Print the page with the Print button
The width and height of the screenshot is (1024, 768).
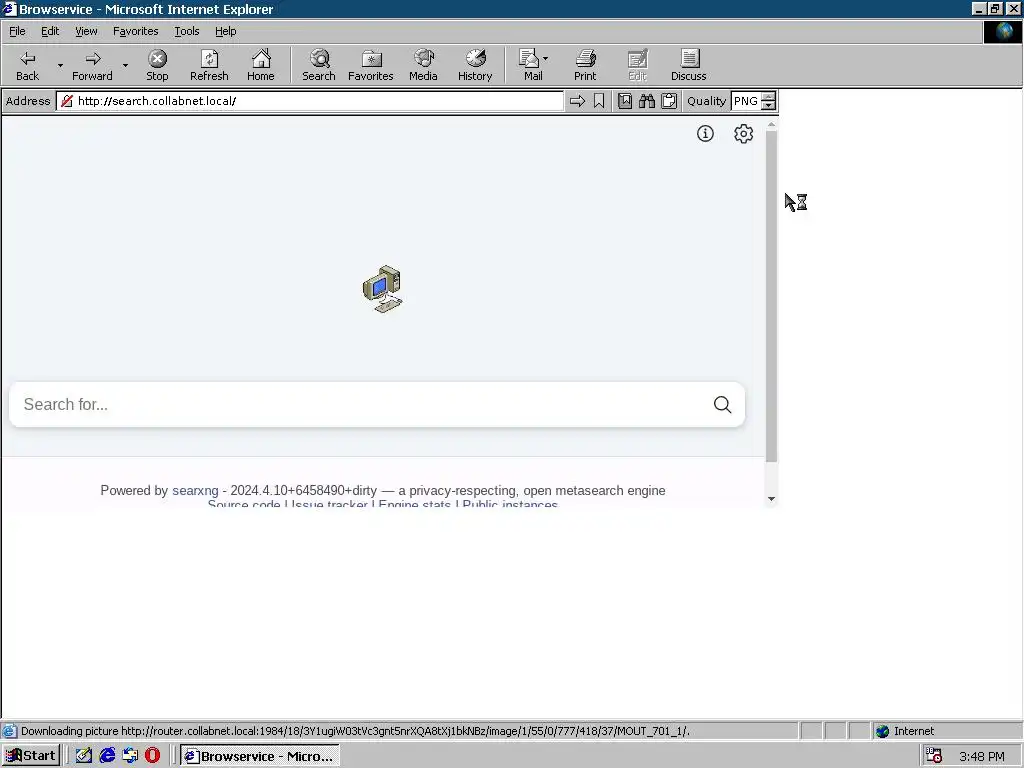coord(585,65)
